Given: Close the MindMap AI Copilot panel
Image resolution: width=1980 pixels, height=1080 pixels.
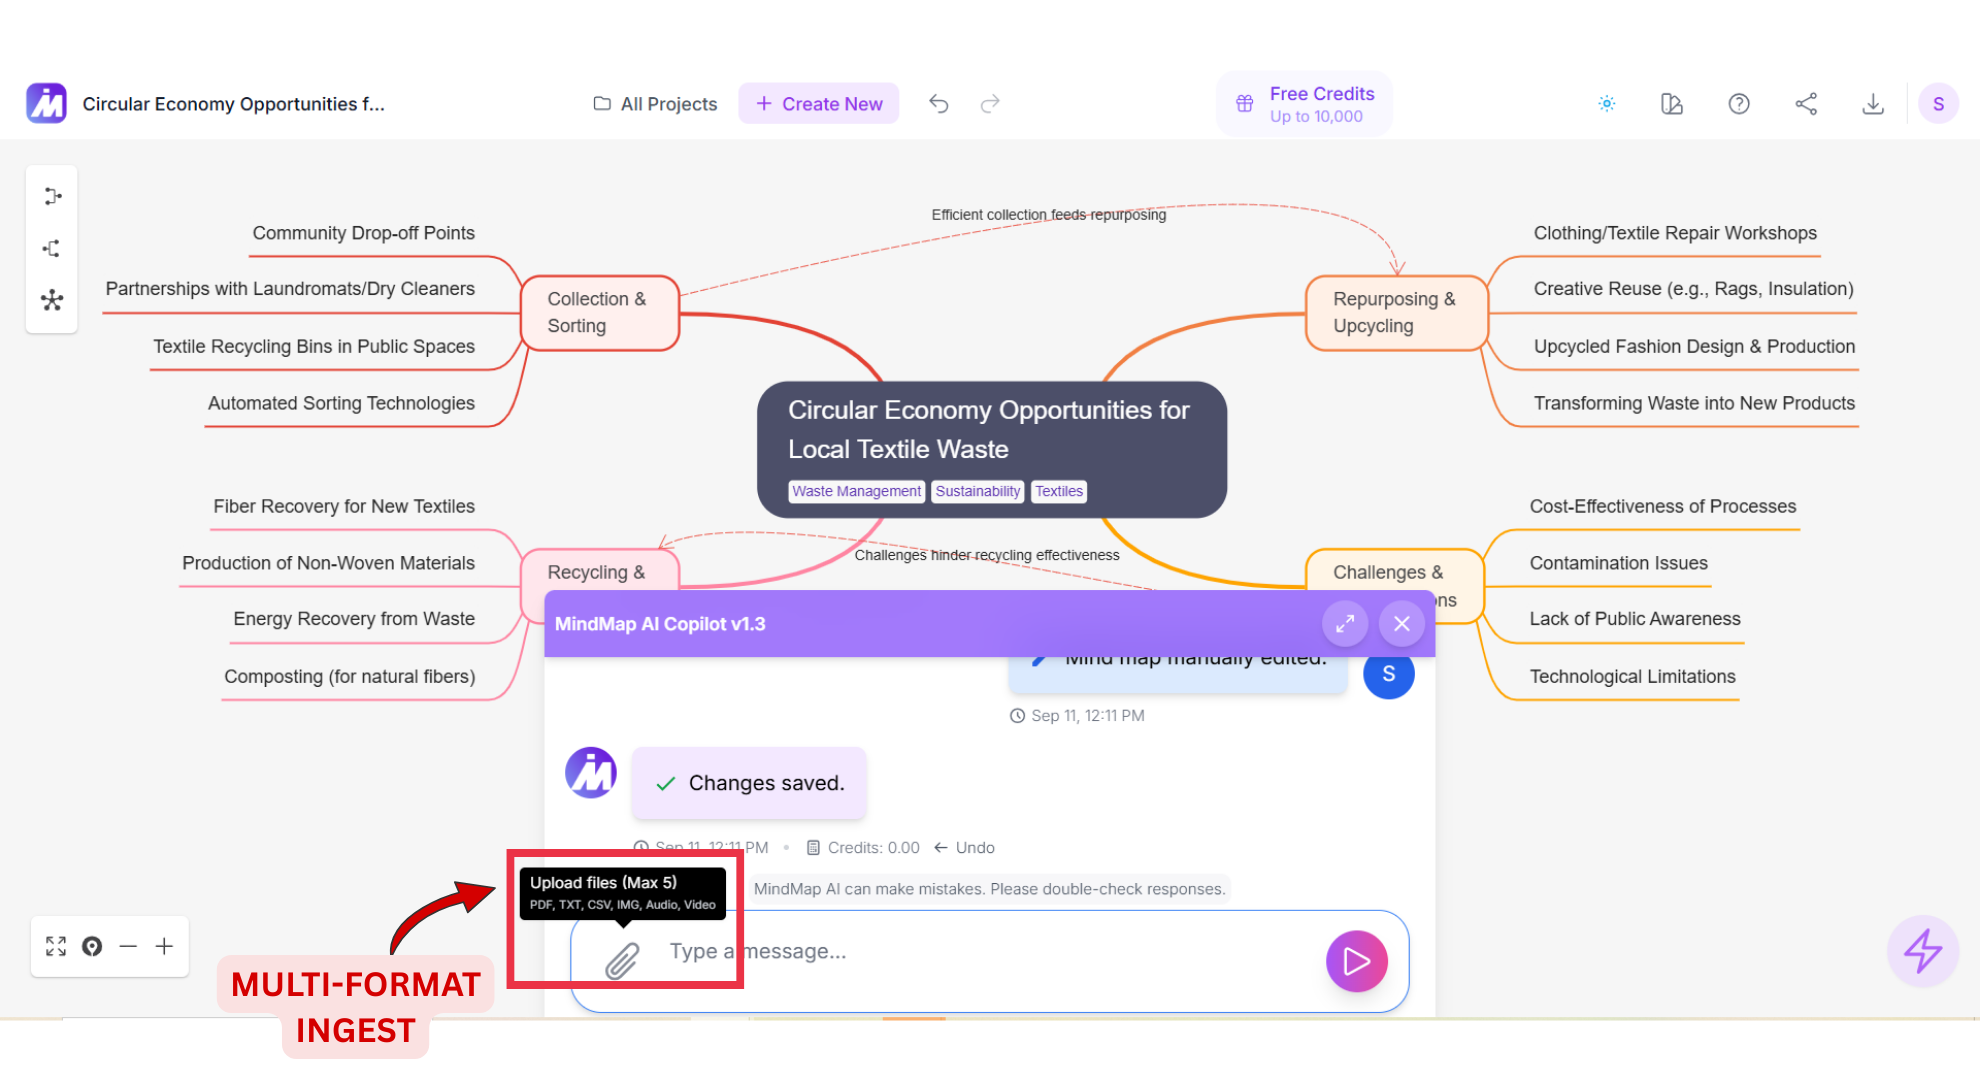Looking at the screenshot, I should pyautogui.click(x=1401, y=624).
